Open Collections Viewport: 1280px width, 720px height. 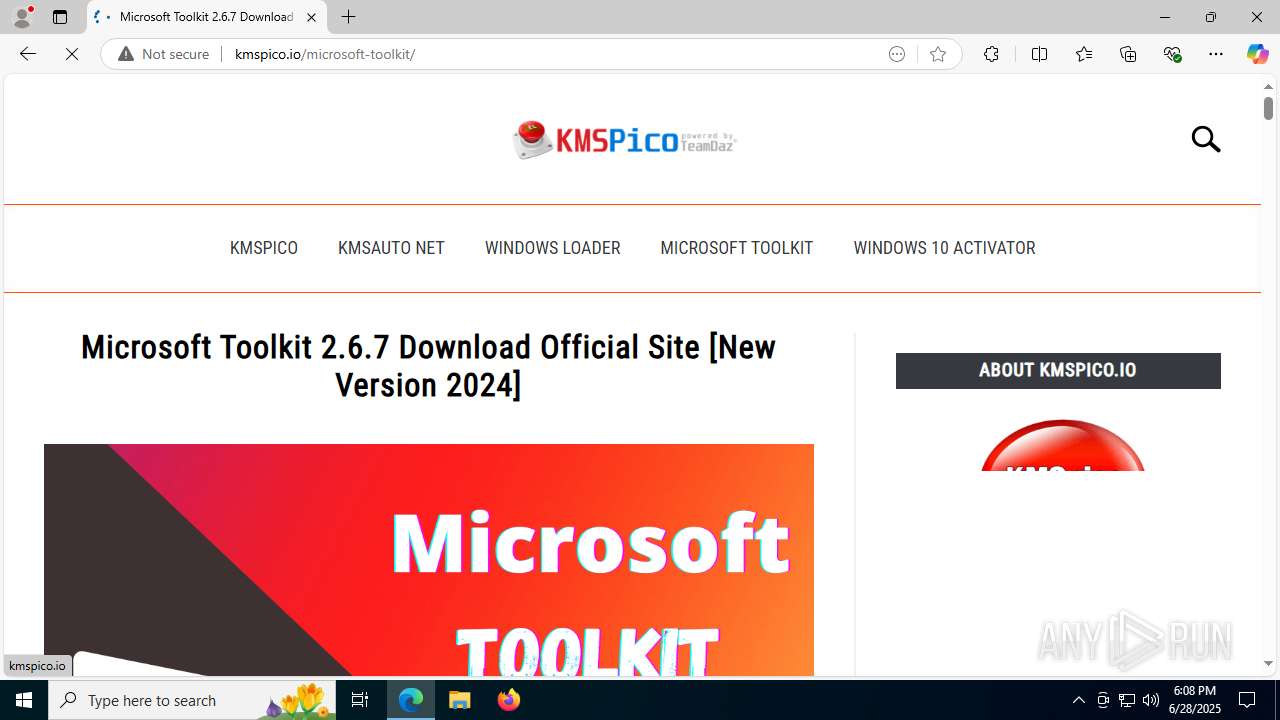[x=1128, y=54]
